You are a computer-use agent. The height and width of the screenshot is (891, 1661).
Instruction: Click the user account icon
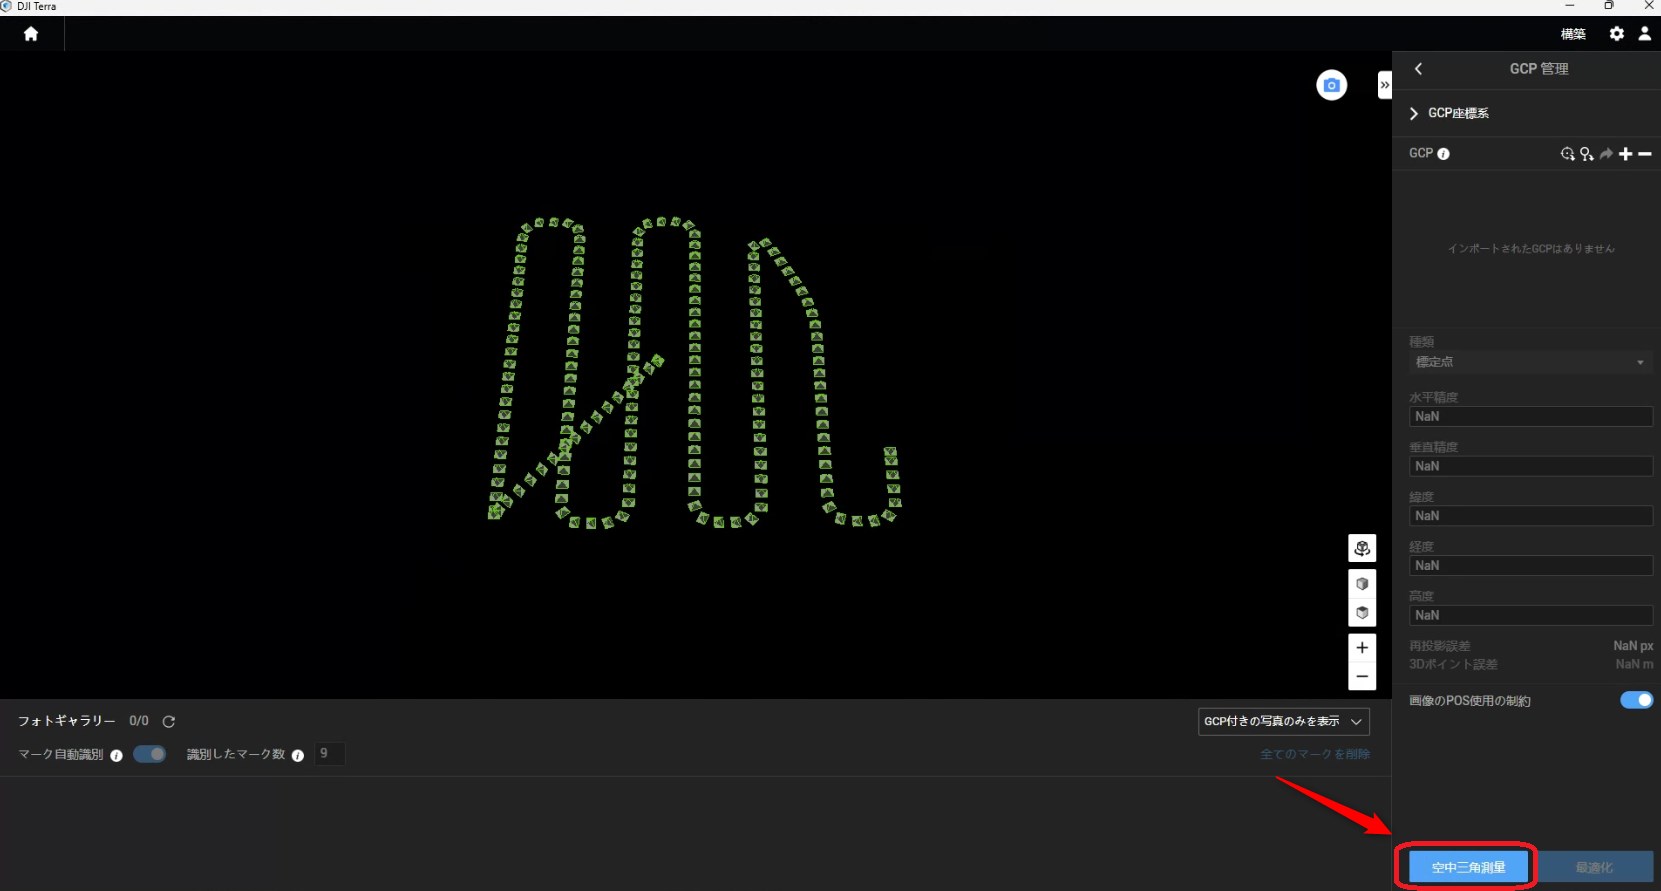pyautogui.click(x=1644, y=34)
